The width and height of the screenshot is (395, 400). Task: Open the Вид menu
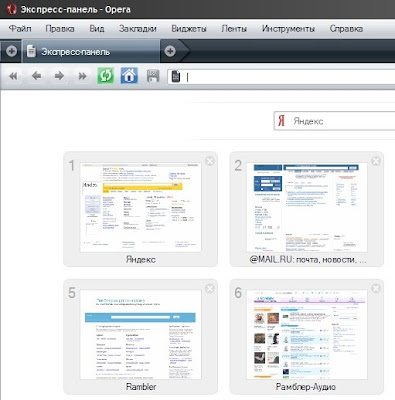pyautogui.click(x=97, y=29)
